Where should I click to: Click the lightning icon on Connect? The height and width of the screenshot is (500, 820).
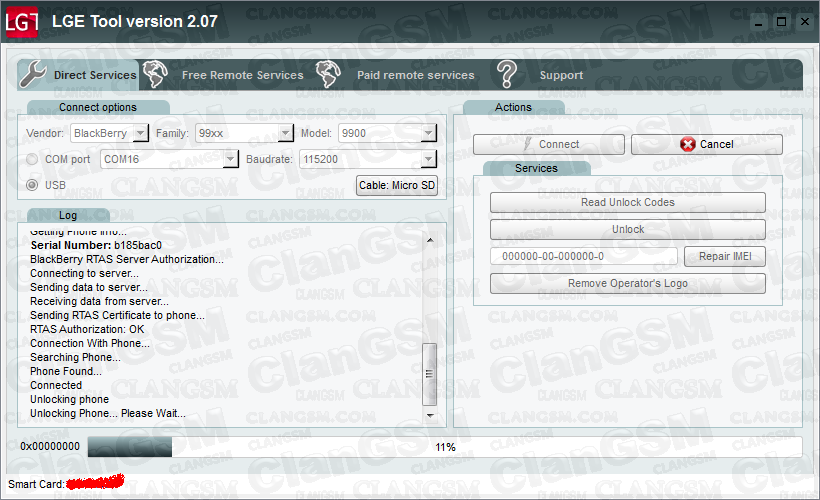click(x=528, y=144)
